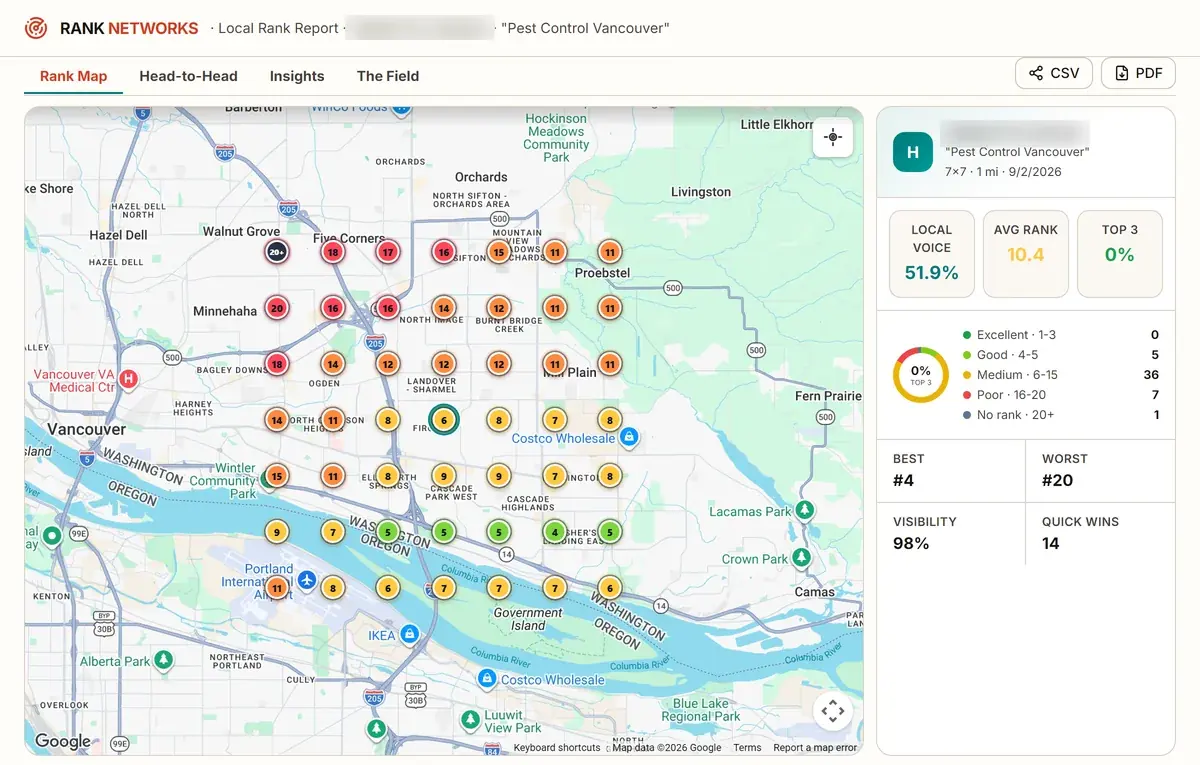Select the red rank 20 marker near Minnehaha
Screen dimensions: 1200x765
coord(277,308)
